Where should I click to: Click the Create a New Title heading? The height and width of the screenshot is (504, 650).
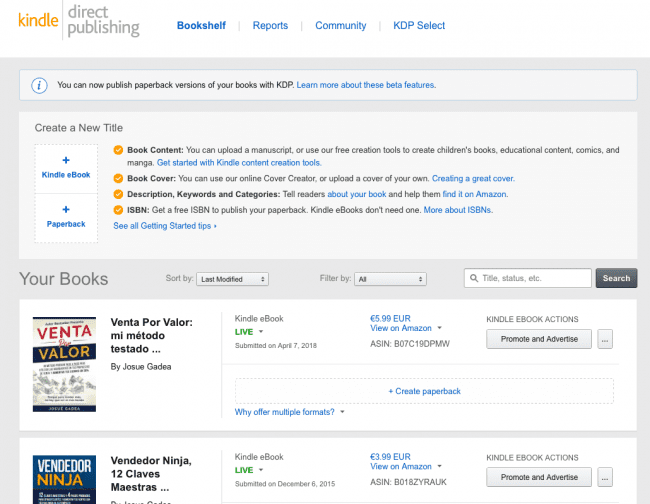[79, 128]
